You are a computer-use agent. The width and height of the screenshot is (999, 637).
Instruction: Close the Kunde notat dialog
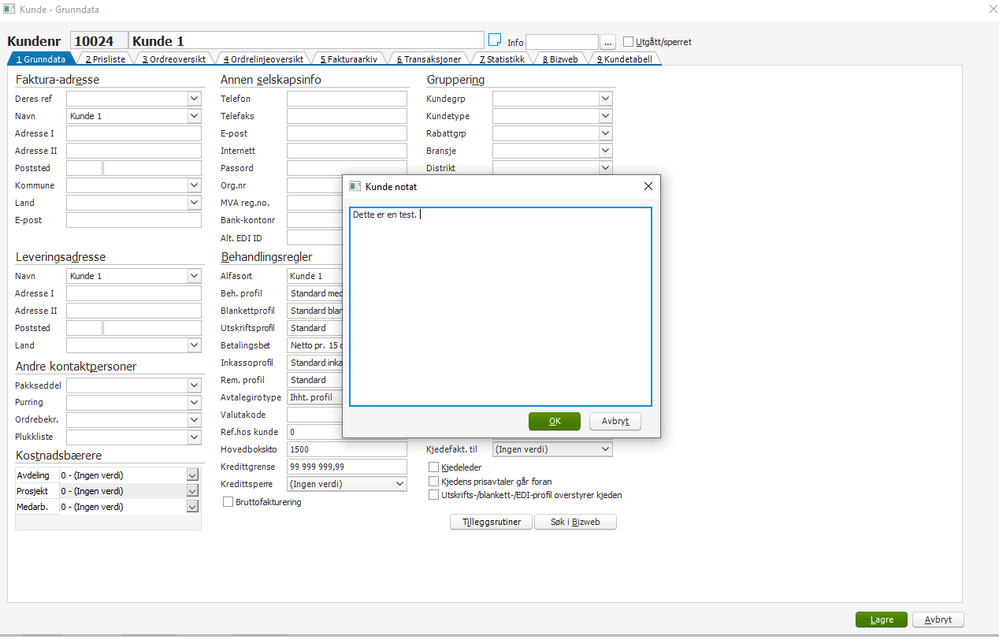pyautogui.click(x=648, y=186)
